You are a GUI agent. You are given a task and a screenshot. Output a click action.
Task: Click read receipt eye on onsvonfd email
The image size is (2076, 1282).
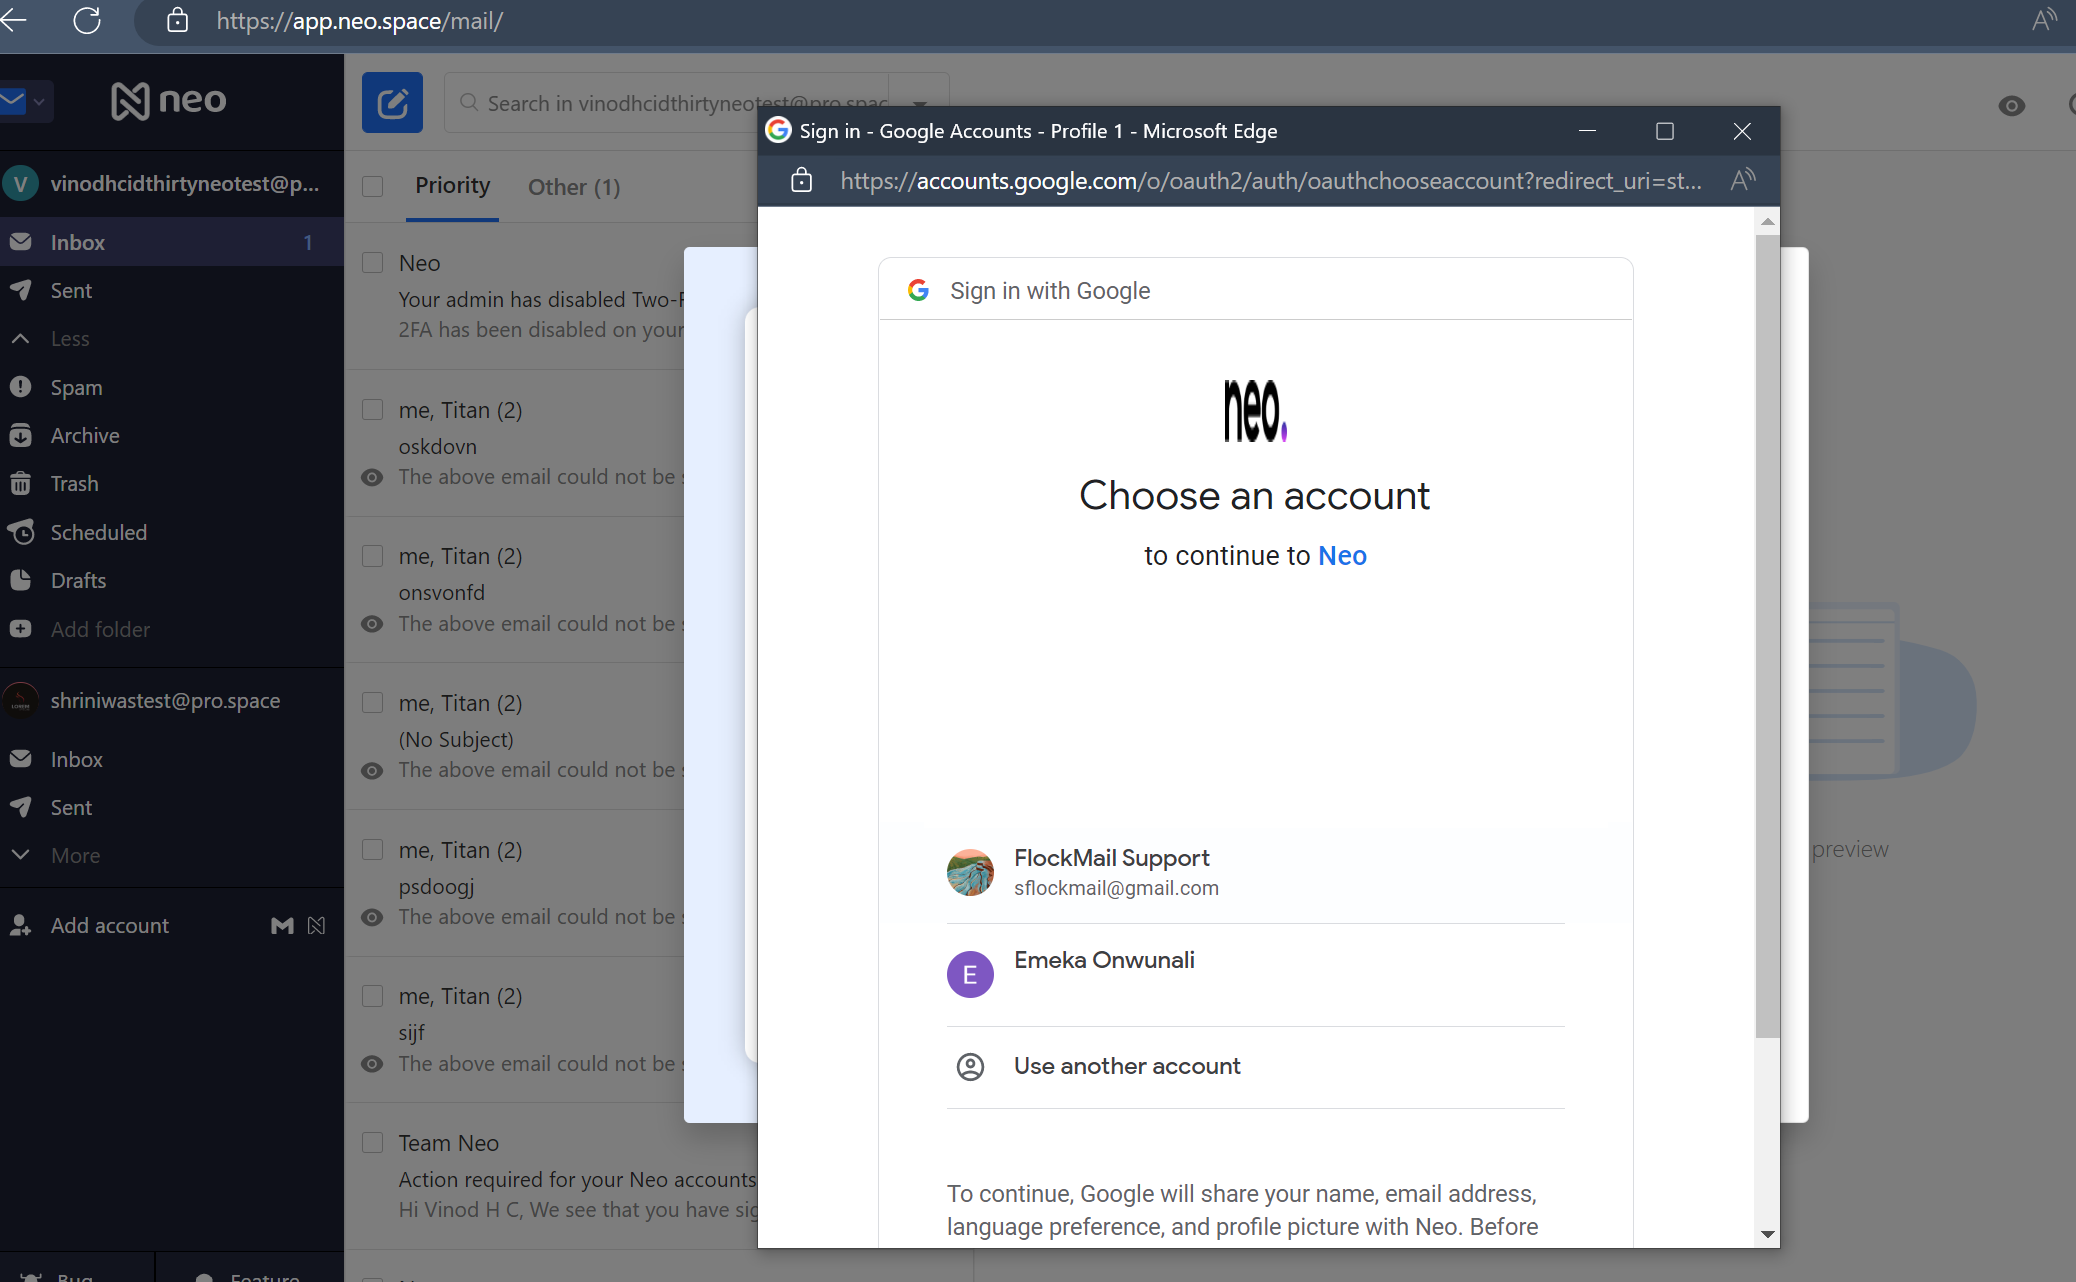tap(372, 624)
